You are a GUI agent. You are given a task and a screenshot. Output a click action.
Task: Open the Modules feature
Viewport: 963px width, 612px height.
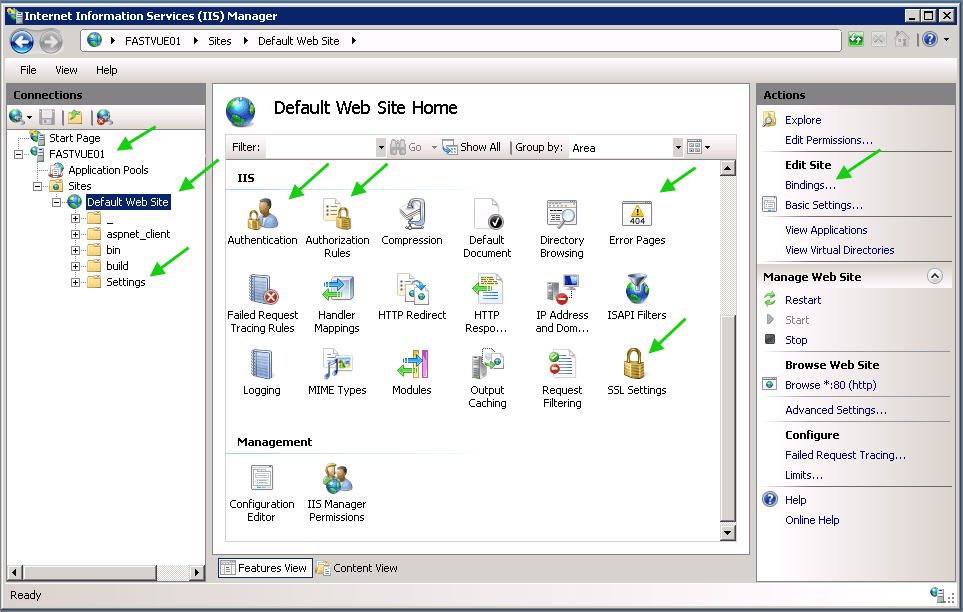pos(411,372)
